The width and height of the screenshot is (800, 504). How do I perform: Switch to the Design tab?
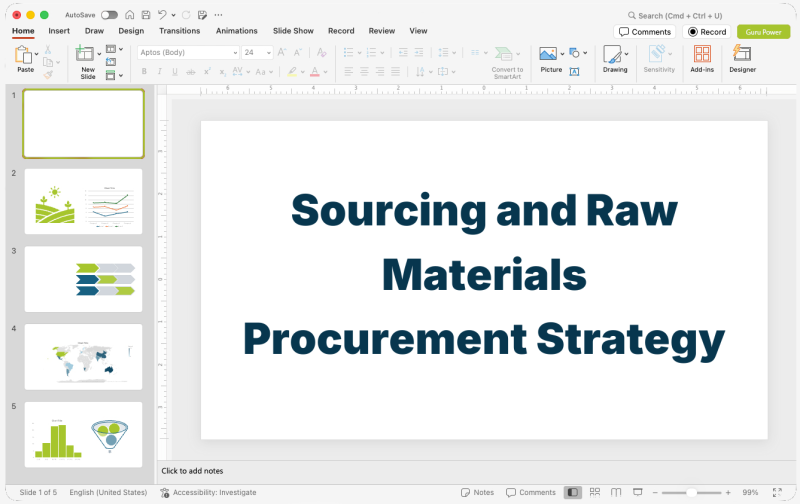pos(131,31)
